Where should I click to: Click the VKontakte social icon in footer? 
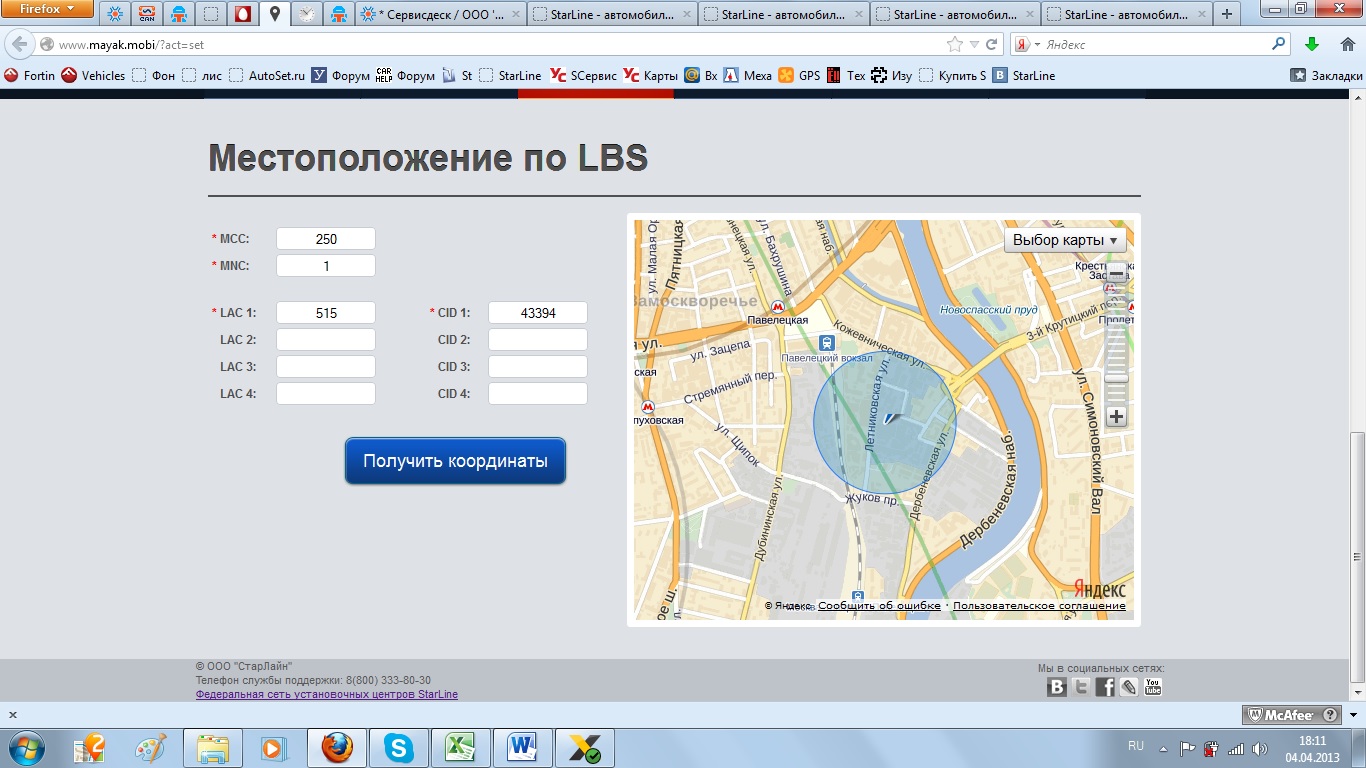(x=1057, y=687)
